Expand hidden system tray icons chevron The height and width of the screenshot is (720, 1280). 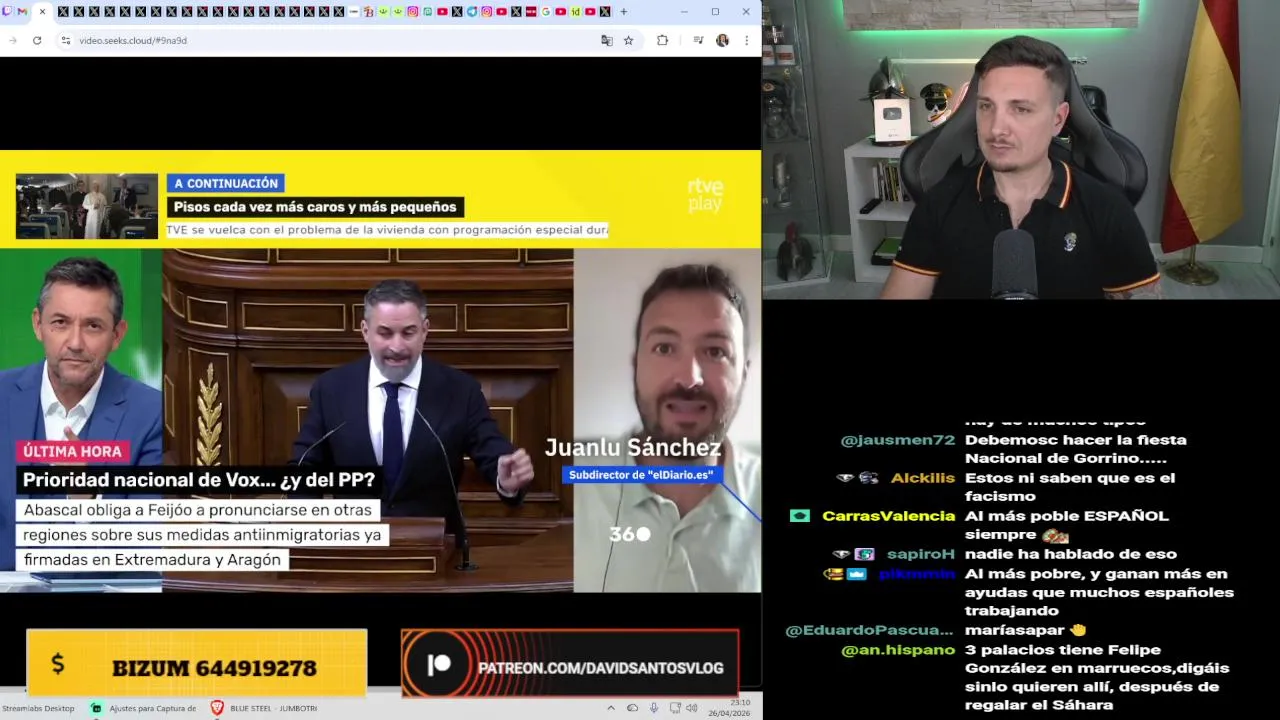[611, 708]
